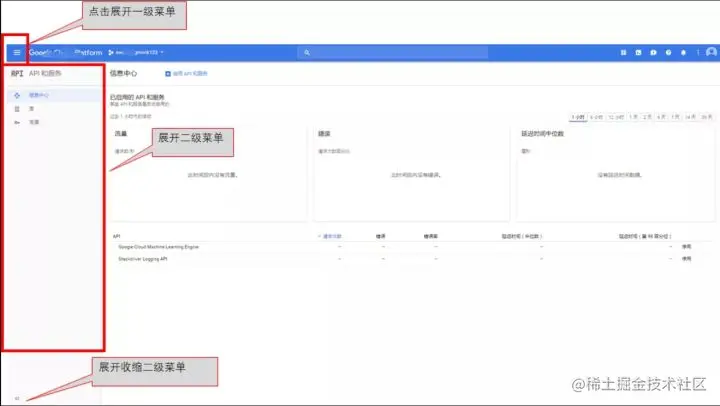Open the notifications bell icon

(x=683, y=53)
